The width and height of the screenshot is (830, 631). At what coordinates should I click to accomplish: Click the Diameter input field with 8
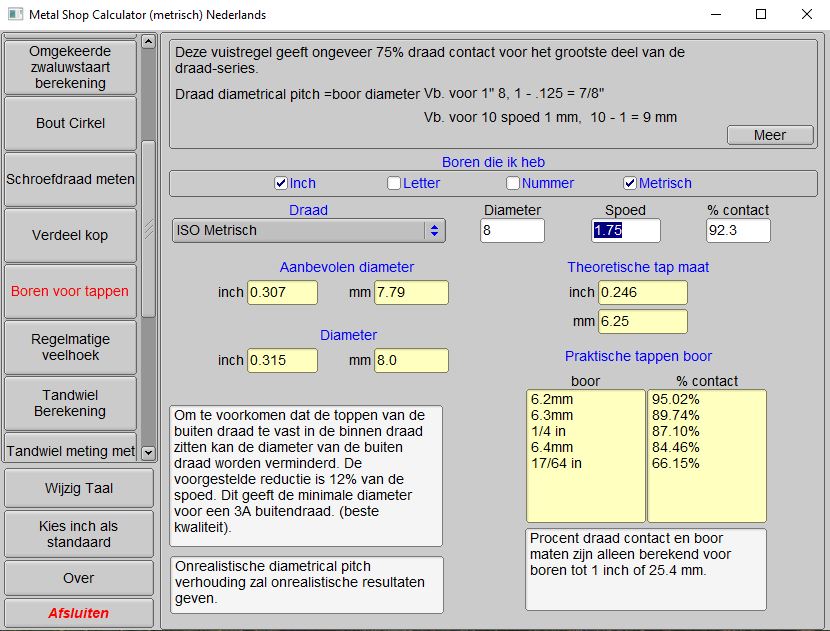coord(512,231)
